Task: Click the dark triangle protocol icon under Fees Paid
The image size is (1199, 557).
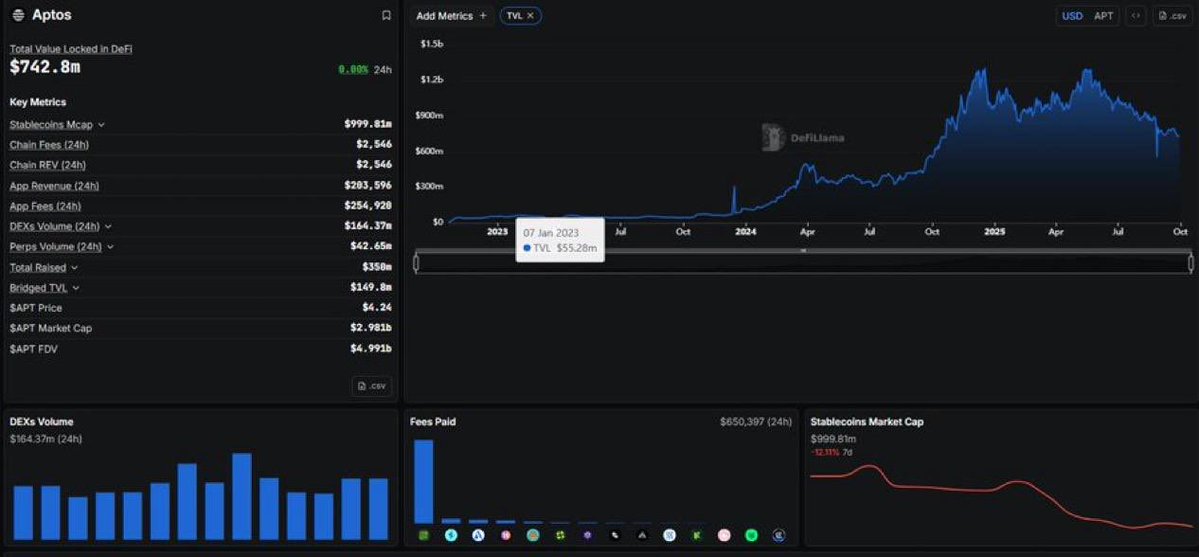Action: [x=642, y=536]
